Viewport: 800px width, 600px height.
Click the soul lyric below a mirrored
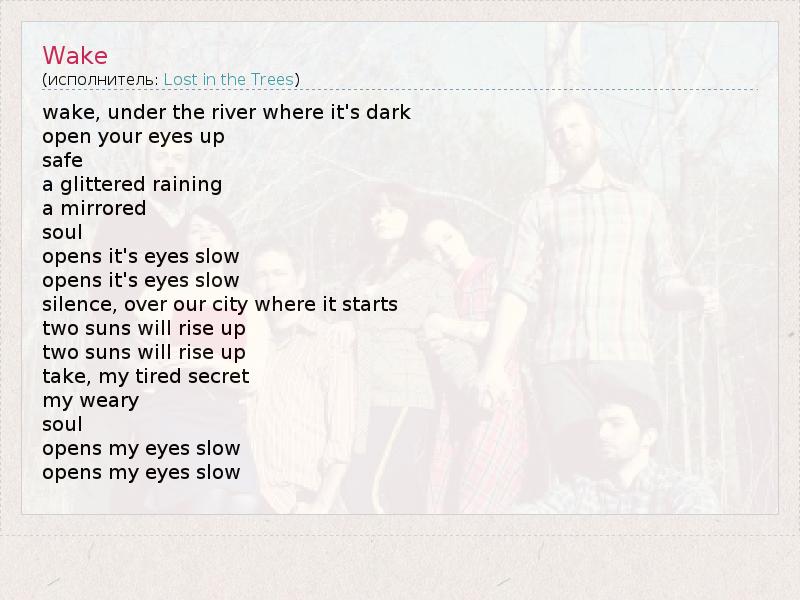coord(62,232)
